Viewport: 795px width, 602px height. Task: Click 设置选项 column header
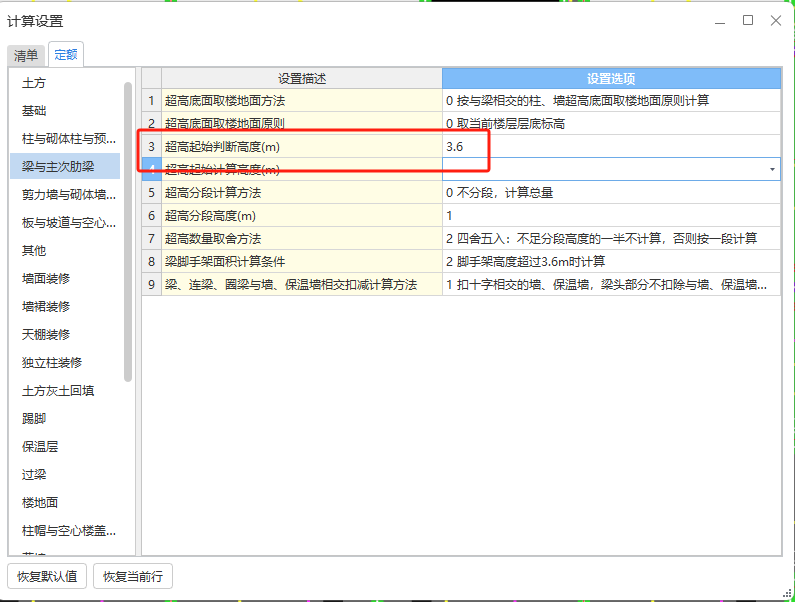coord(610,79)
